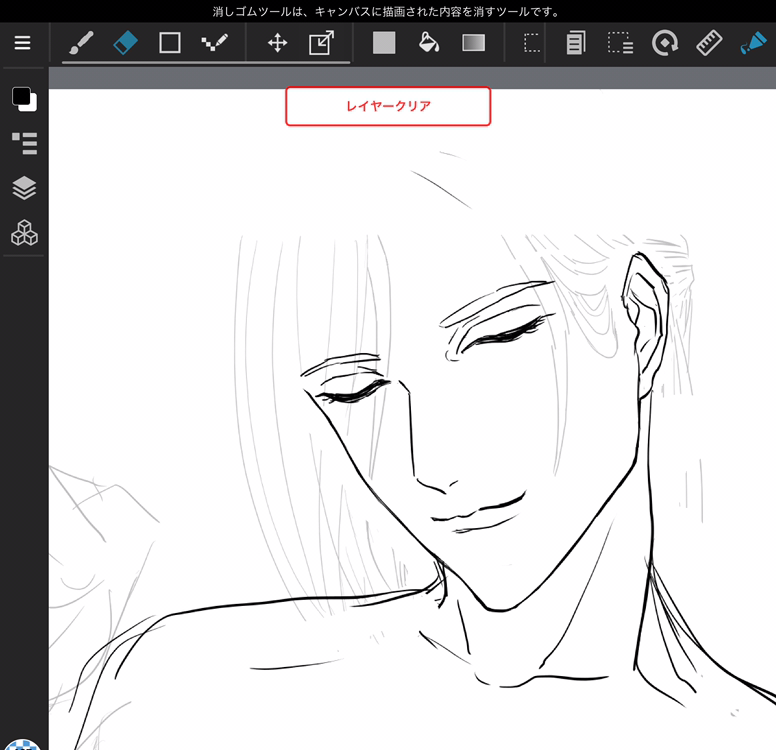
Task: Select the Dot pen tool
Action: pos(215,43)
